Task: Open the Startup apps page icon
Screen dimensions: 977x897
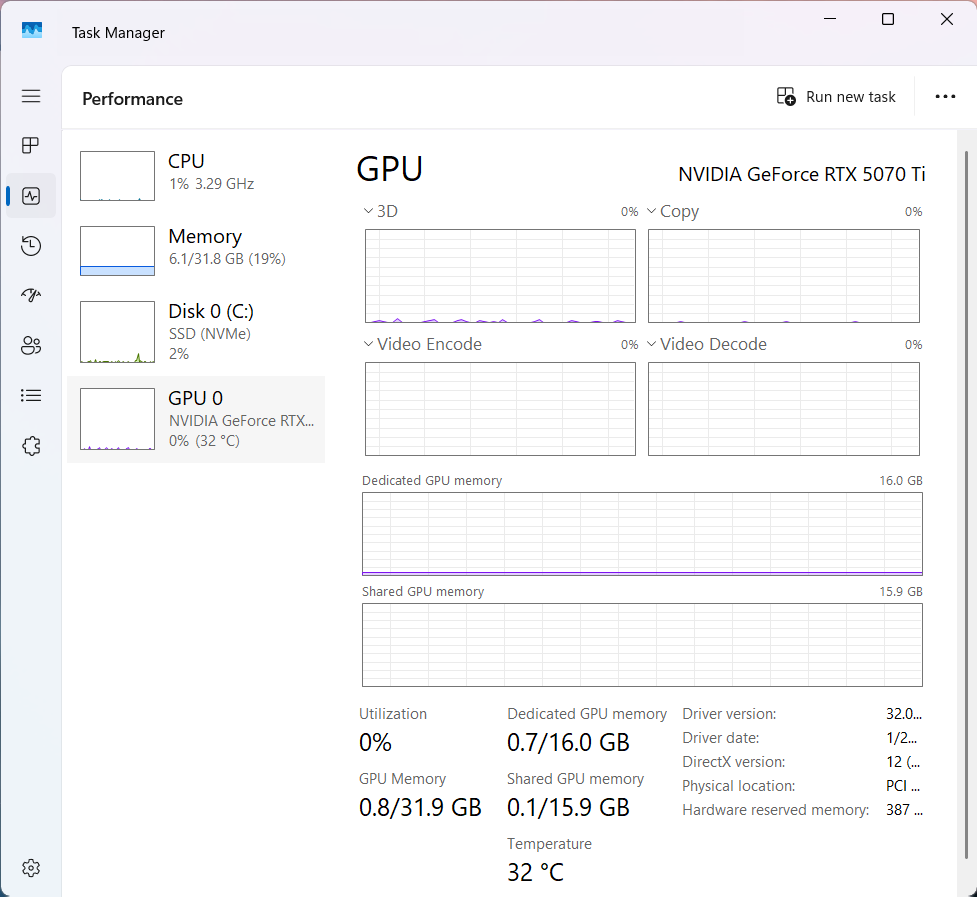Action: (31, 295)
